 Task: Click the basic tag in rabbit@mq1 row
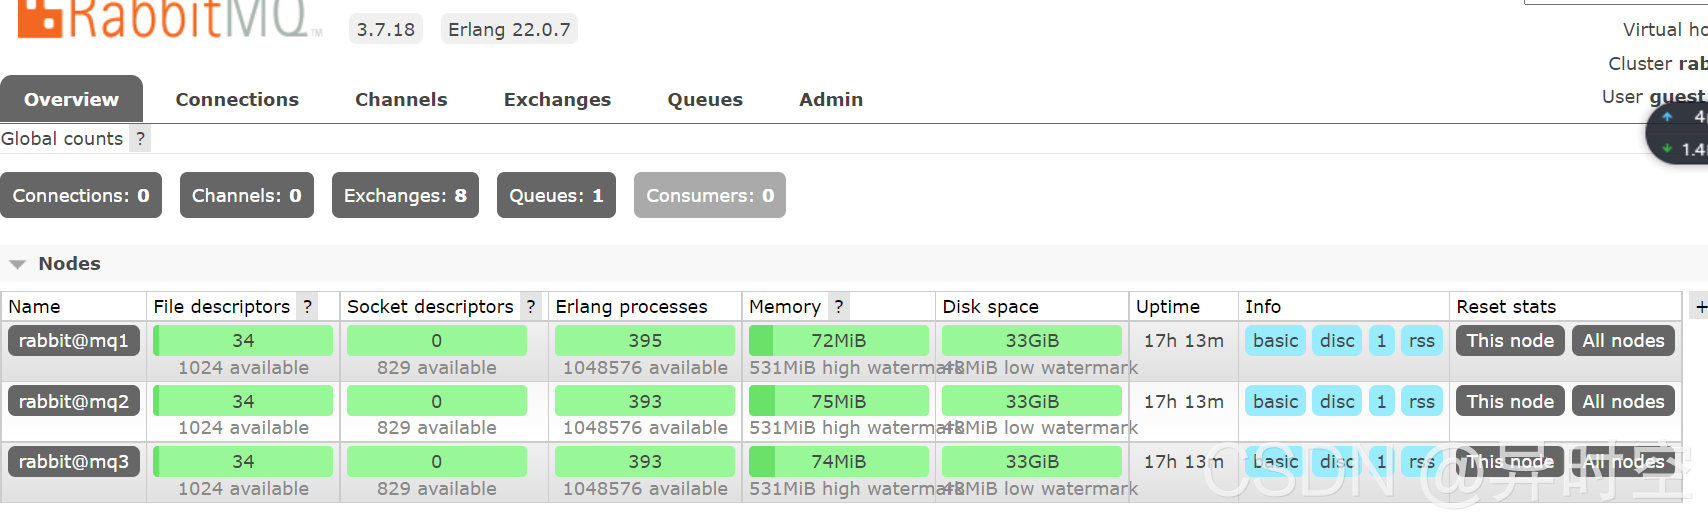click(1275, 341)
